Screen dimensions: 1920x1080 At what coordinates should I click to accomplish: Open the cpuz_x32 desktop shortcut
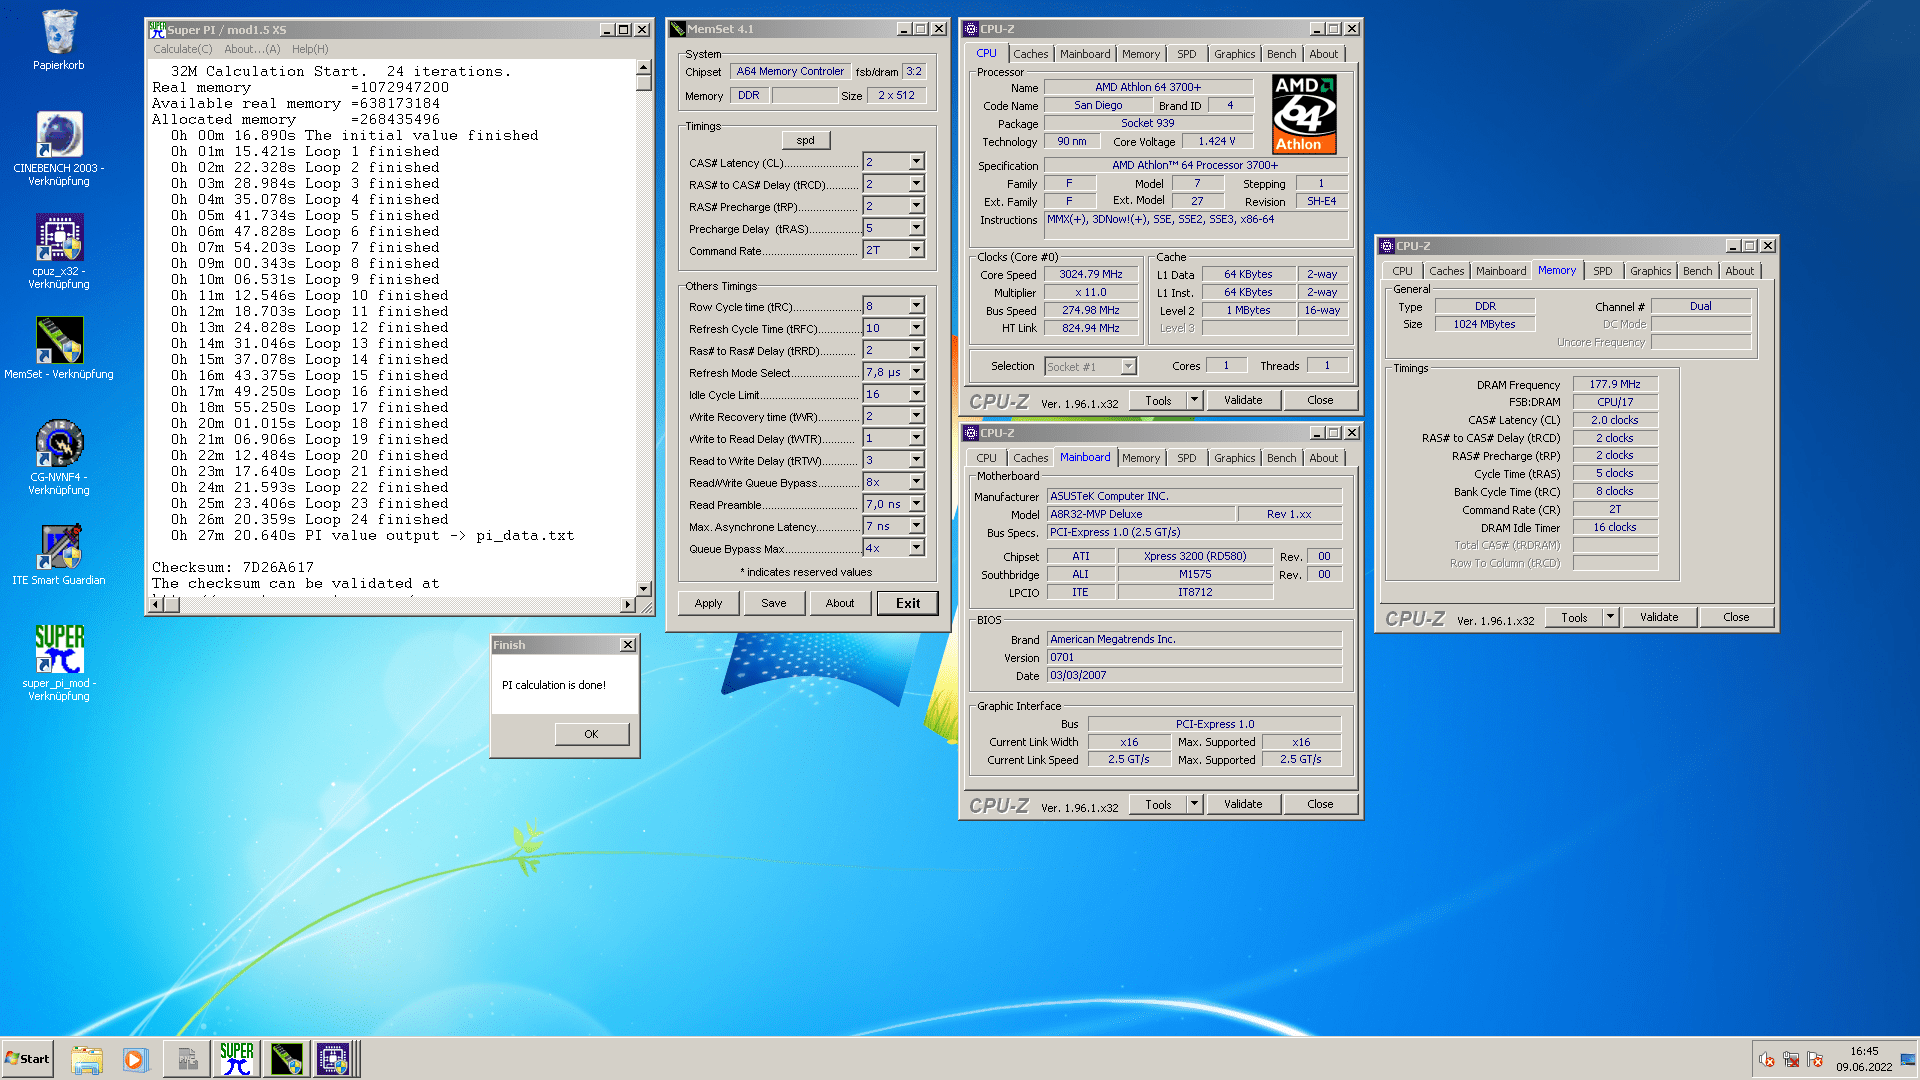(59, 251)
